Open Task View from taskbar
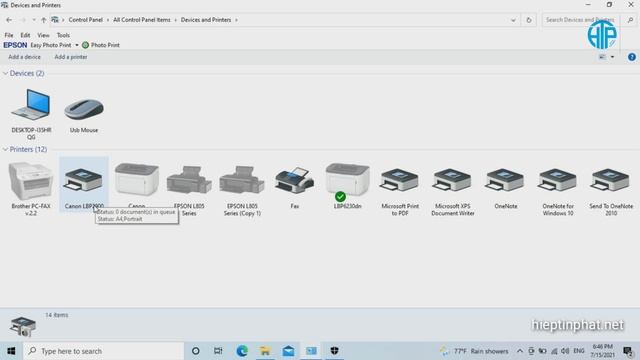640x360 pixels. [x=218, y=351]
